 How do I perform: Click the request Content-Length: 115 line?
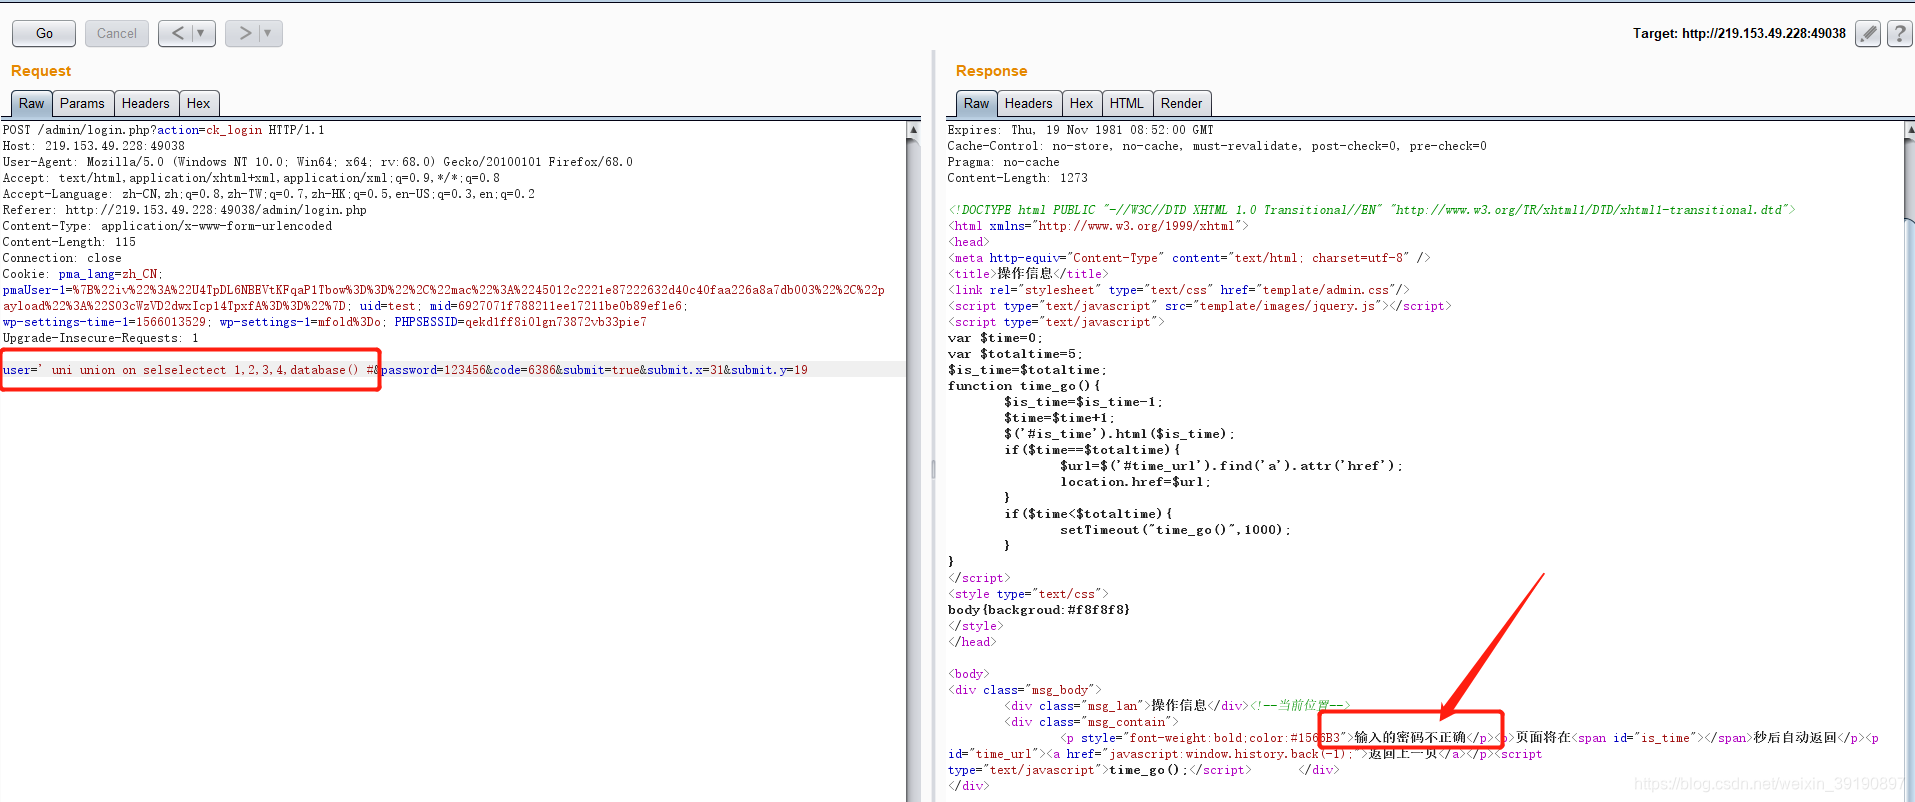click(69, 242)
